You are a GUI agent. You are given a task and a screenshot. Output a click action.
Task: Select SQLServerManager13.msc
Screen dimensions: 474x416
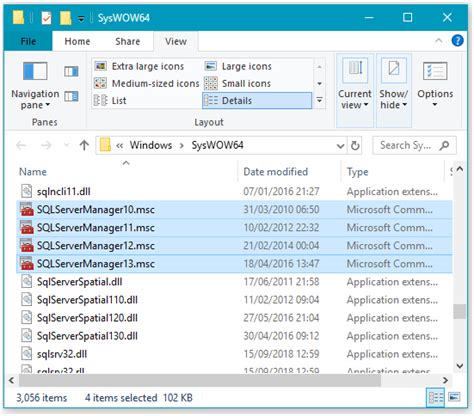coord(235,264)
